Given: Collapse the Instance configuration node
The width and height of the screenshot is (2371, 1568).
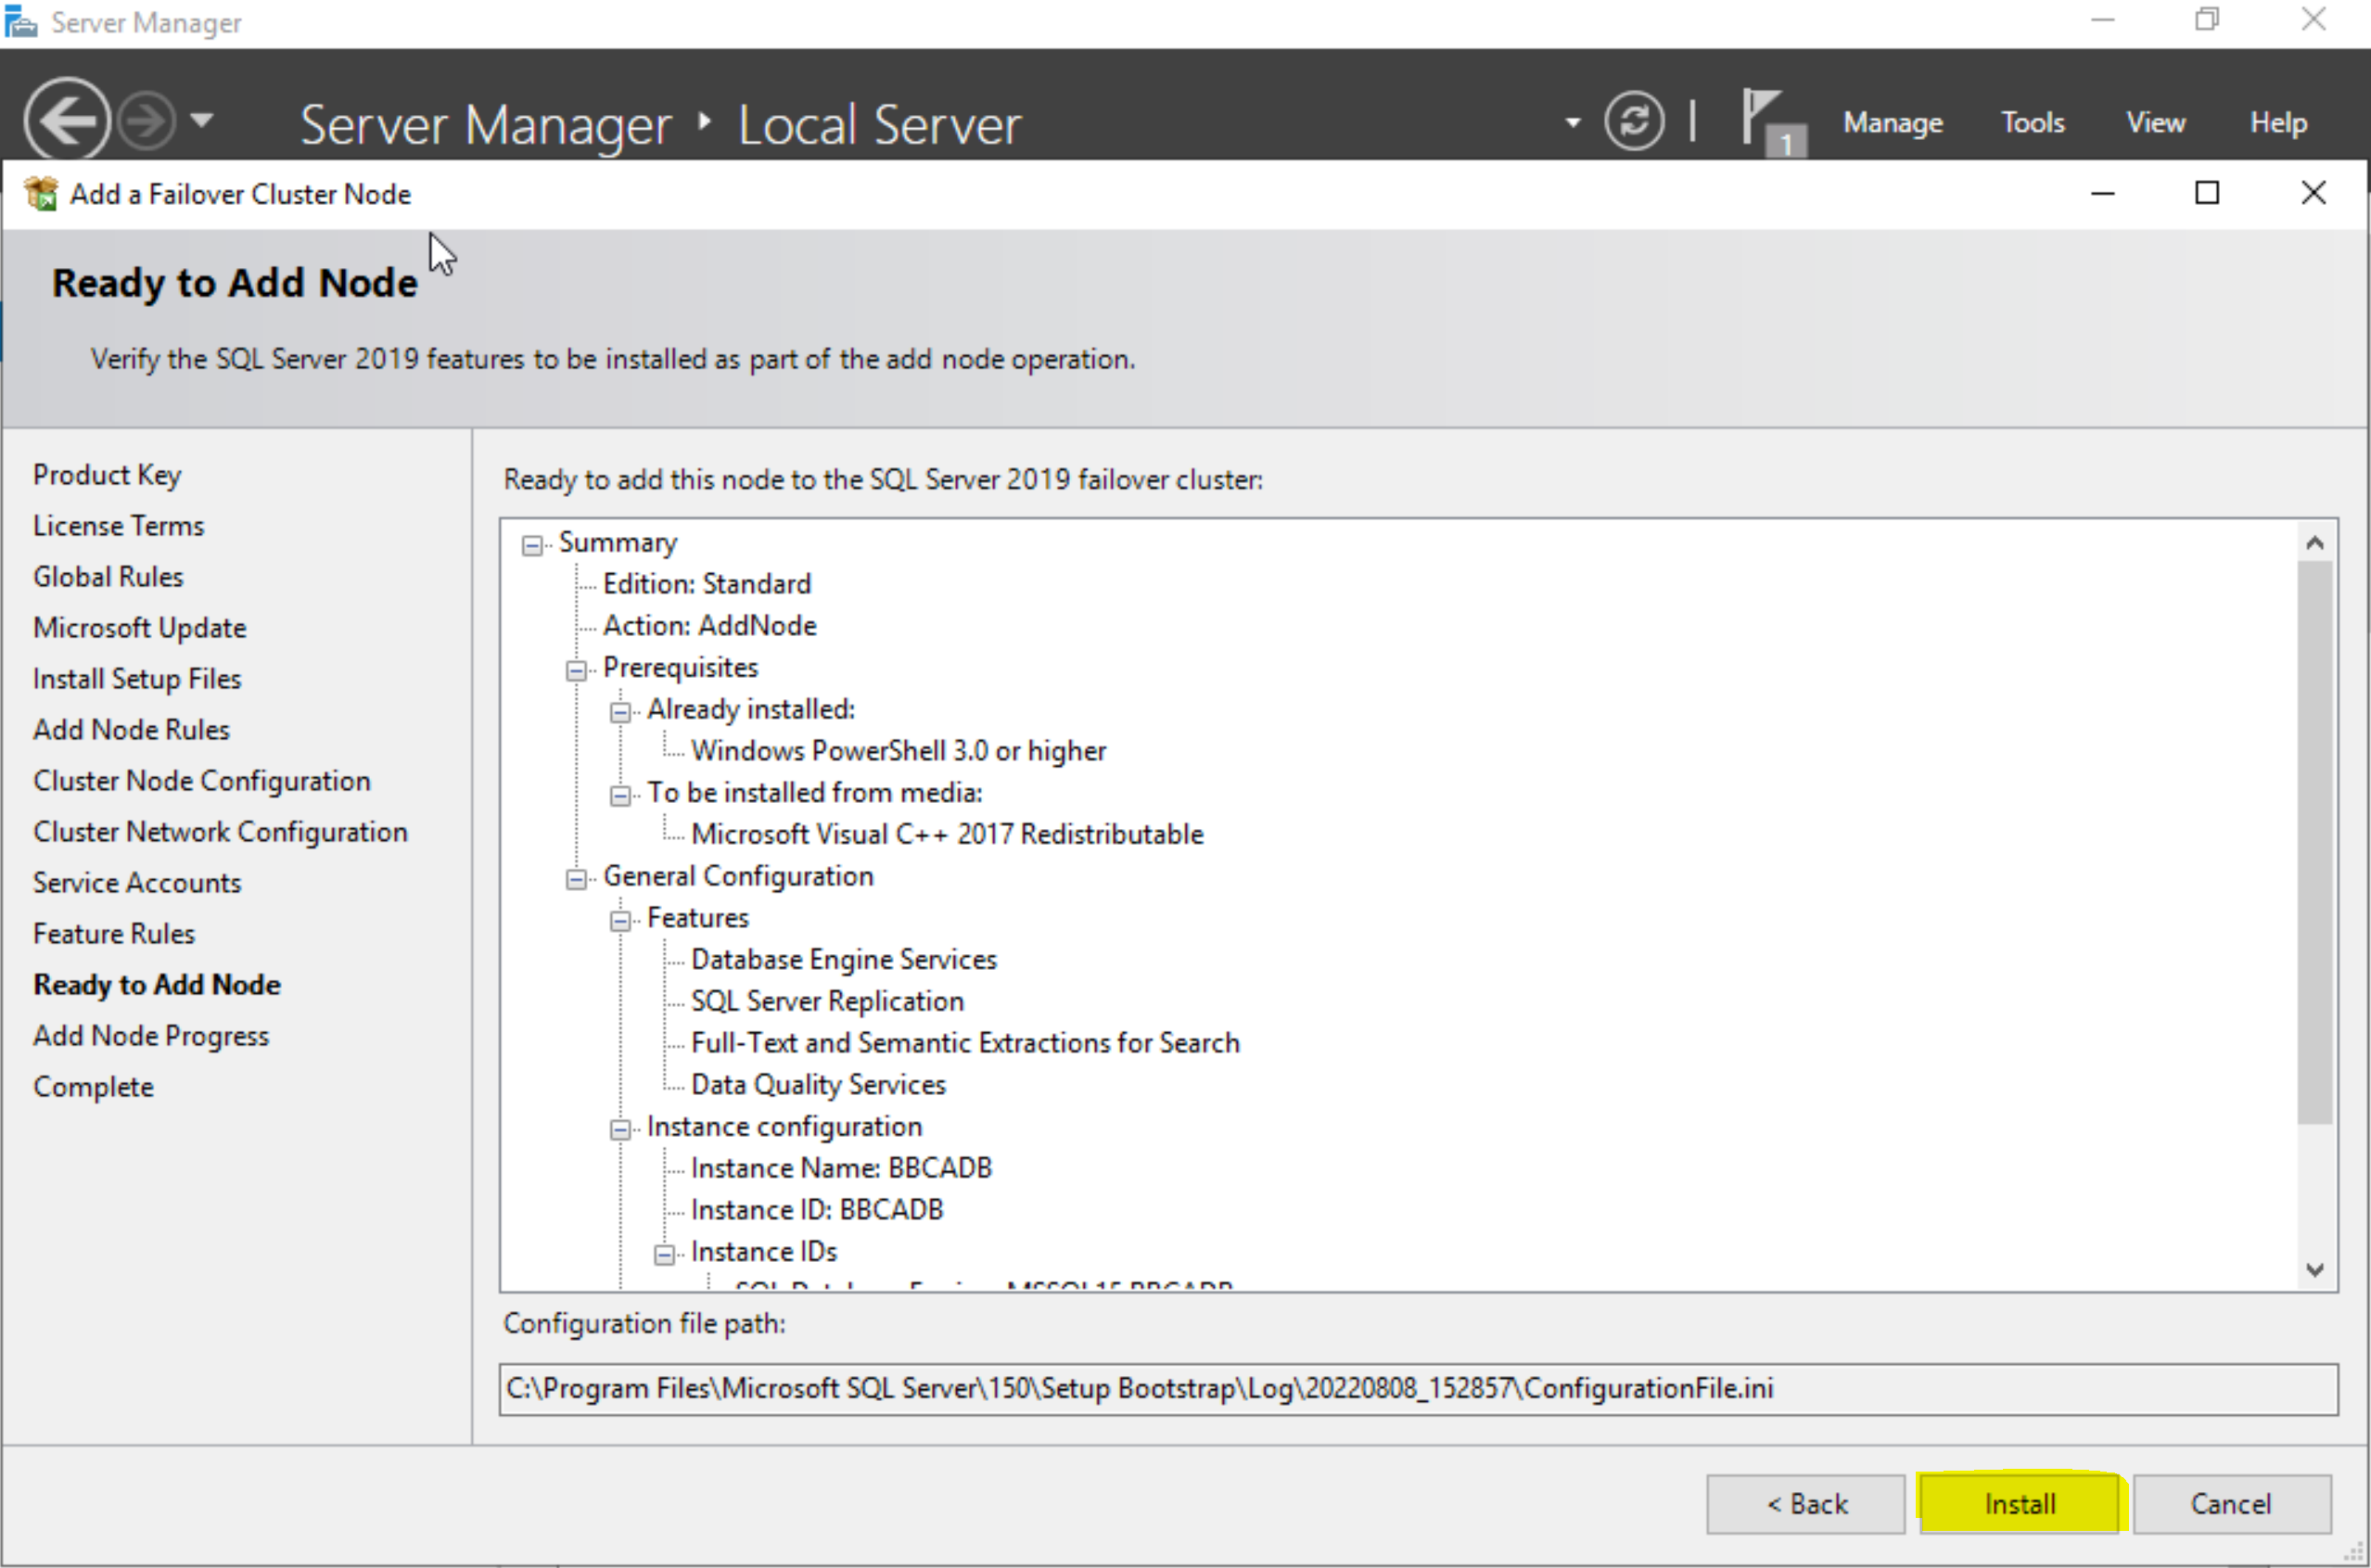Looking at the screenshot, I should pyautogui.click(x=620, y=1129).
